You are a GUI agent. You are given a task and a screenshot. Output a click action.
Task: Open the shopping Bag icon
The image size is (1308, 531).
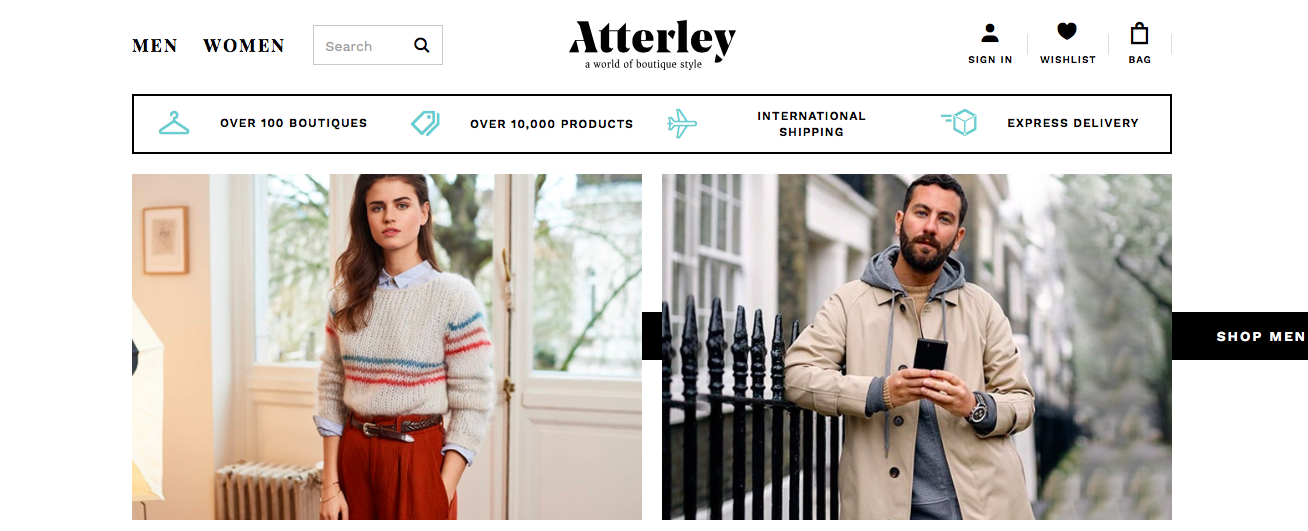click(1139, 34)
